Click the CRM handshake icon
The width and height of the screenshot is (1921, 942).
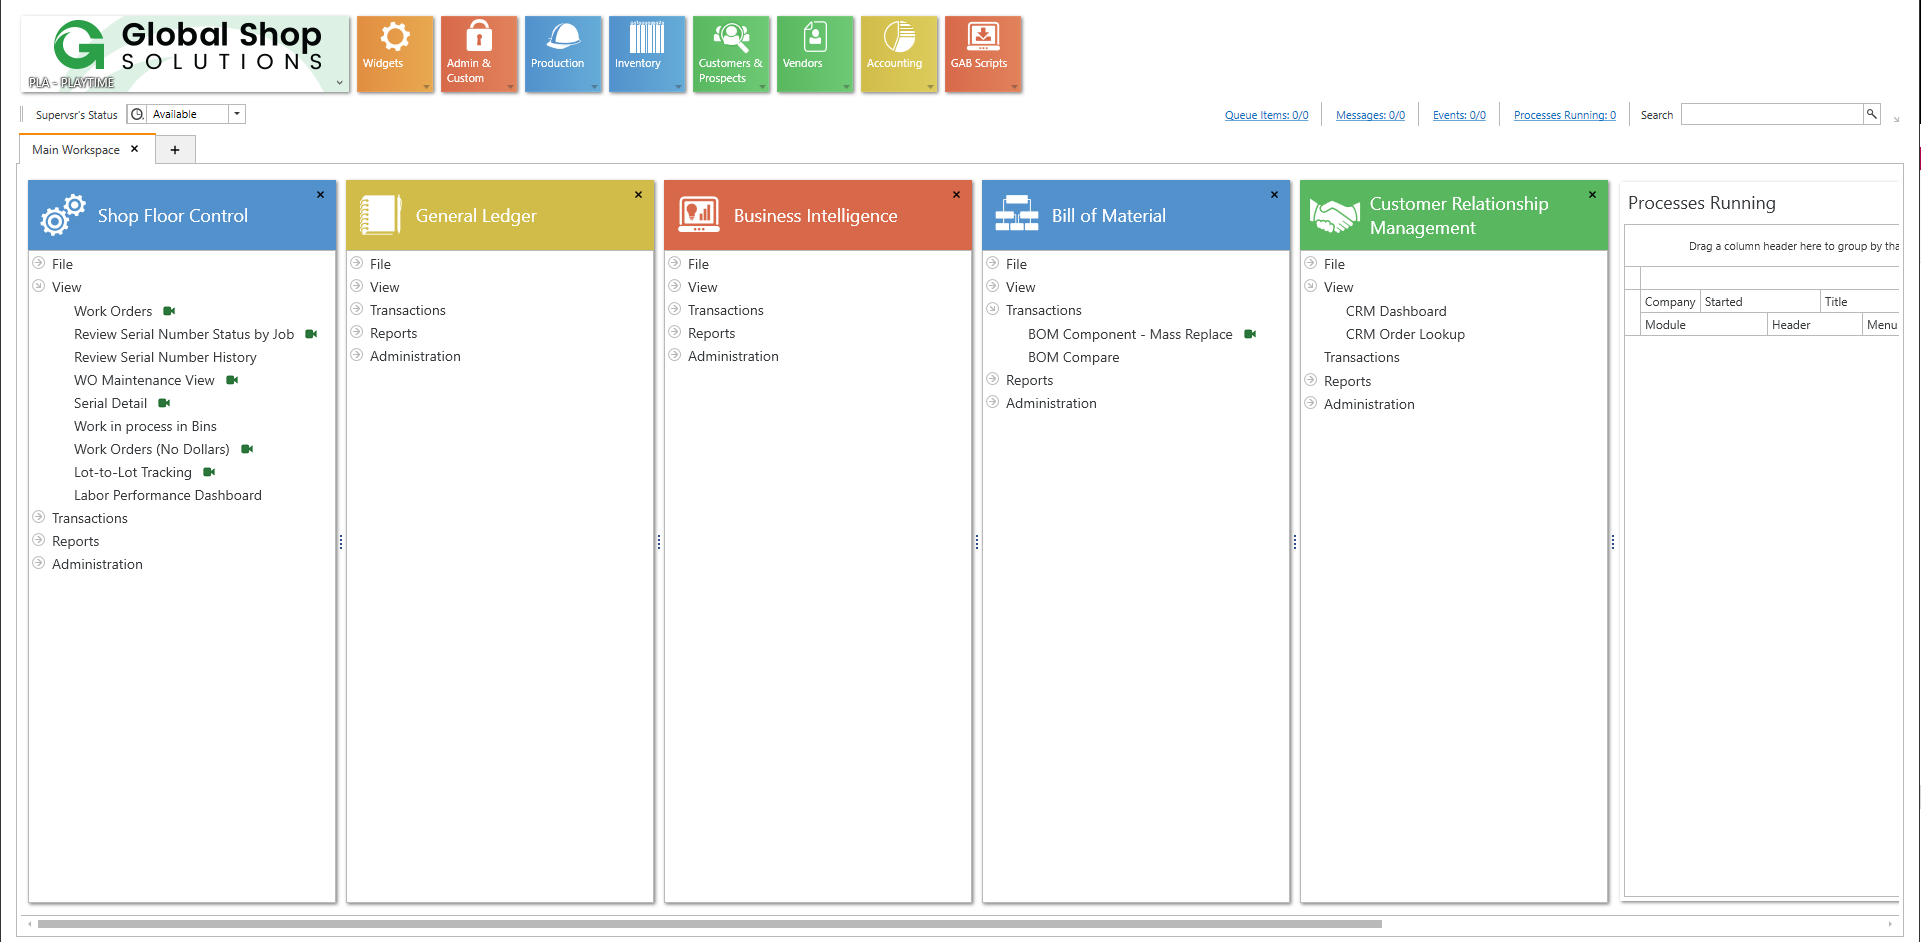click(x=1335, y=215)
